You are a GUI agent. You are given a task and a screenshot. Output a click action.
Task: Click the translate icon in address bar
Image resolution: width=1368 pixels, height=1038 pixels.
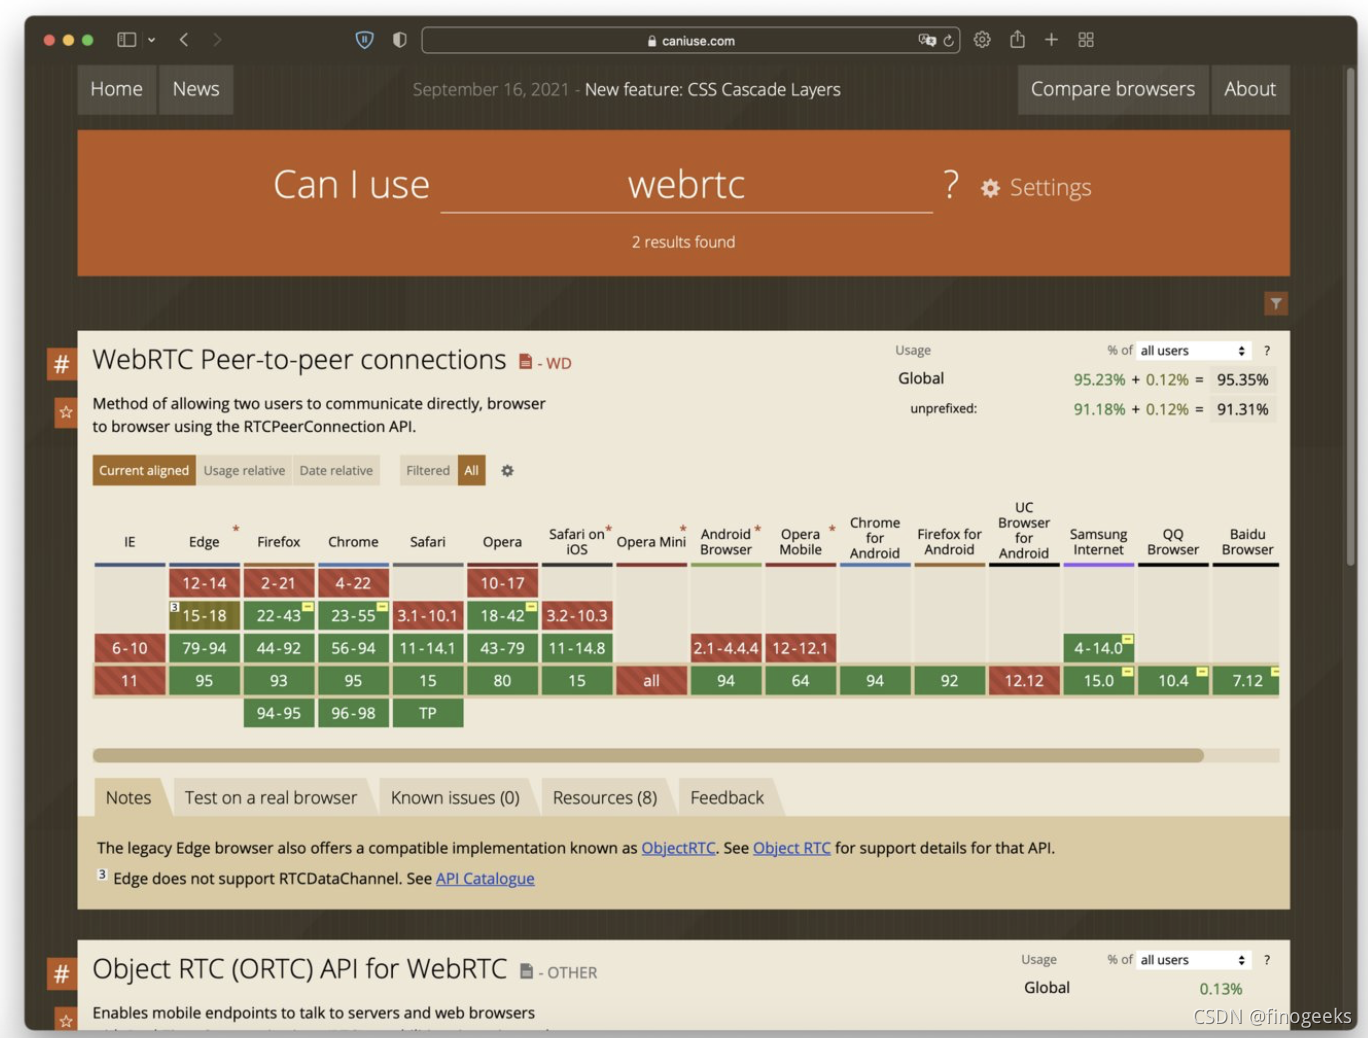(927, 40)
